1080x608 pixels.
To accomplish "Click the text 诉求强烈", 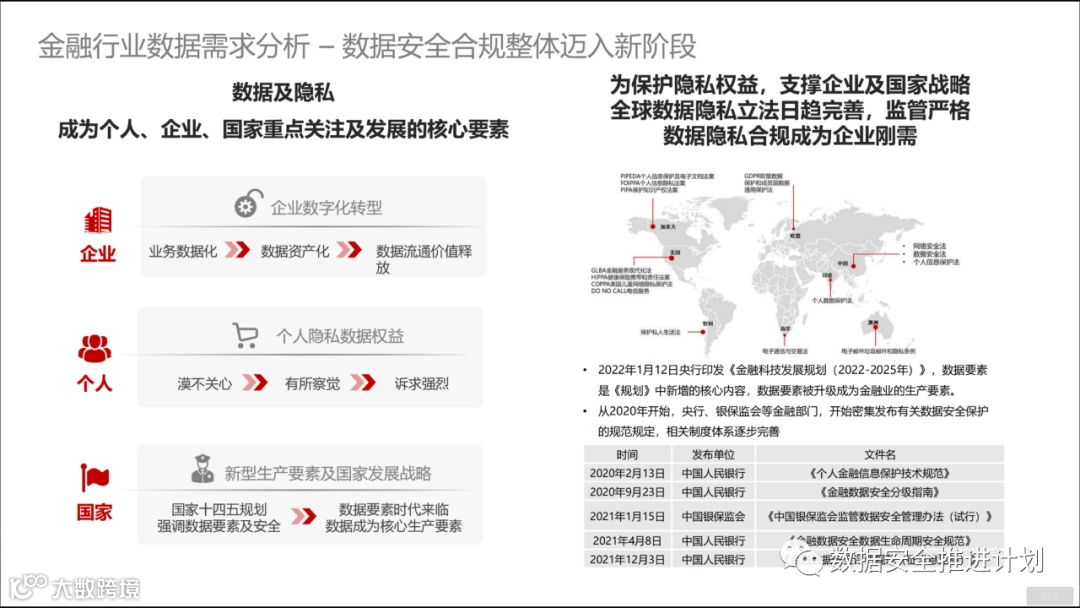I will [422, 384].
